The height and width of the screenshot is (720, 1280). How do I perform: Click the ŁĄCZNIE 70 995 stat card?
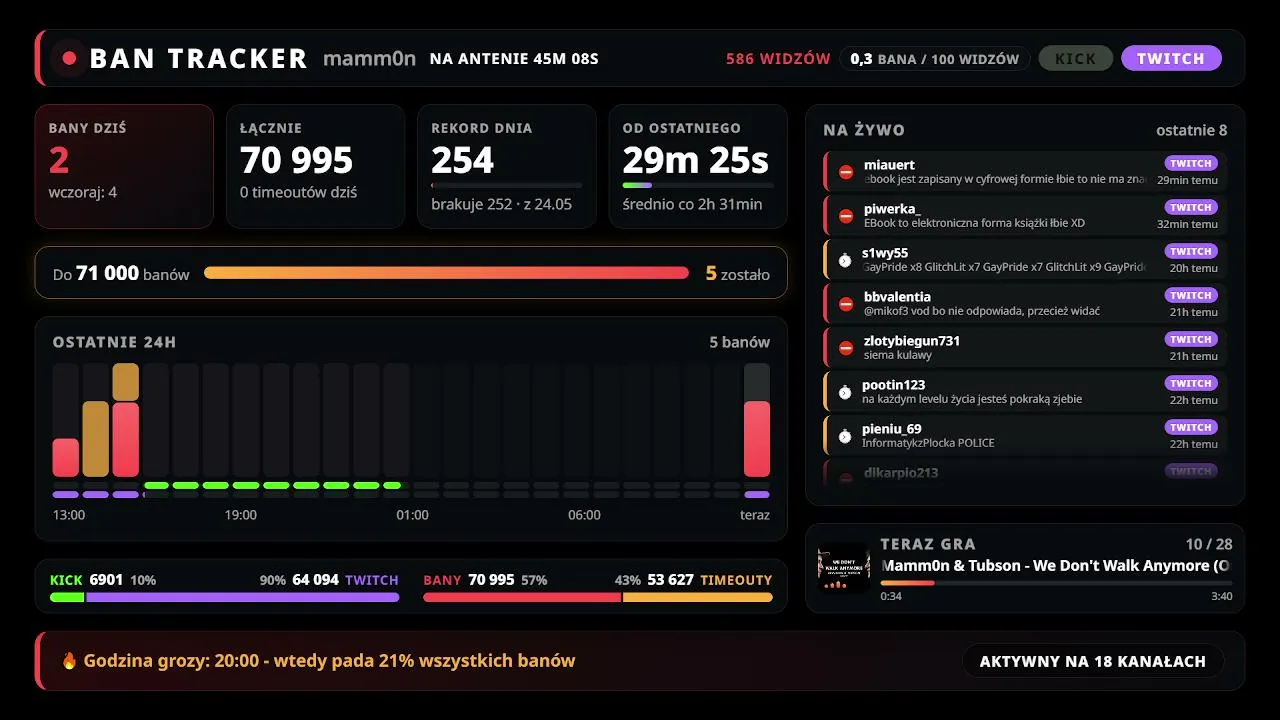[316, 167]
